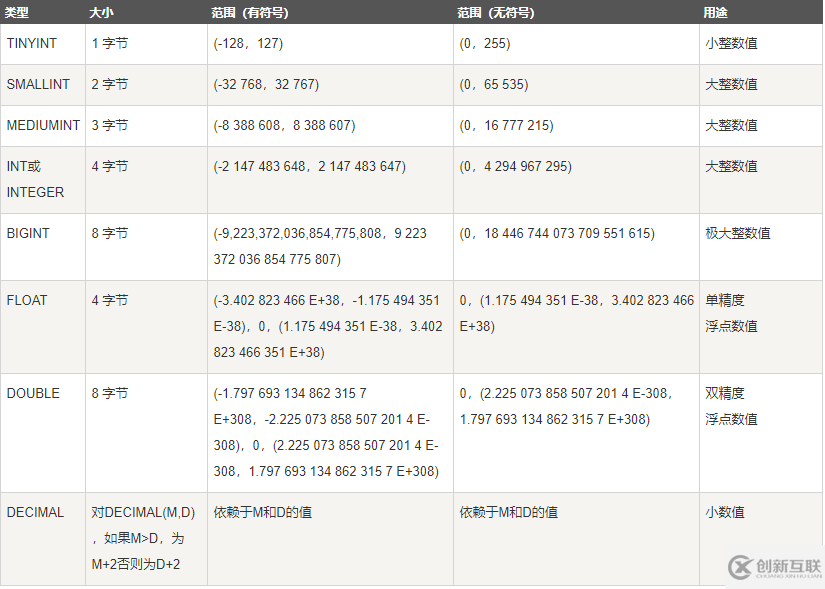Click the 对DECIMAL(M,D) size description cell
The image size is (825, 589).
141,538
